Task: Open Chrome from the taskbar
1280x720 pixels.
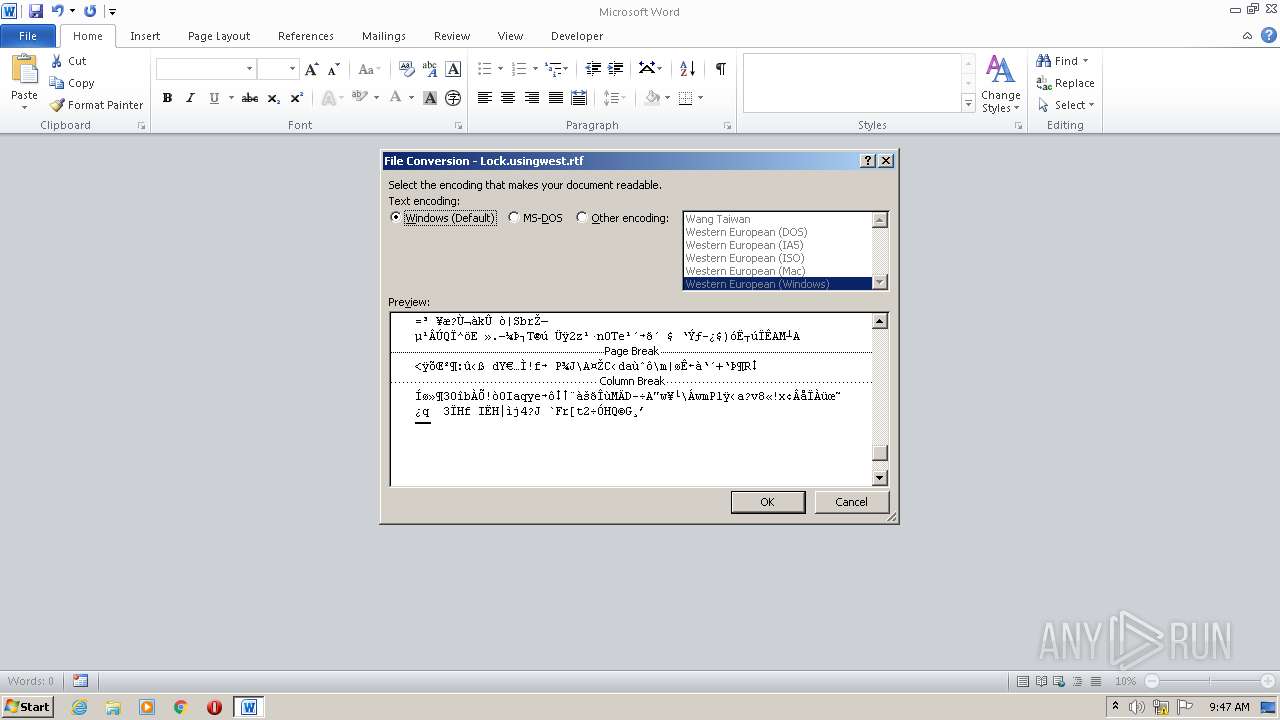Action: (x=181, y=707)
